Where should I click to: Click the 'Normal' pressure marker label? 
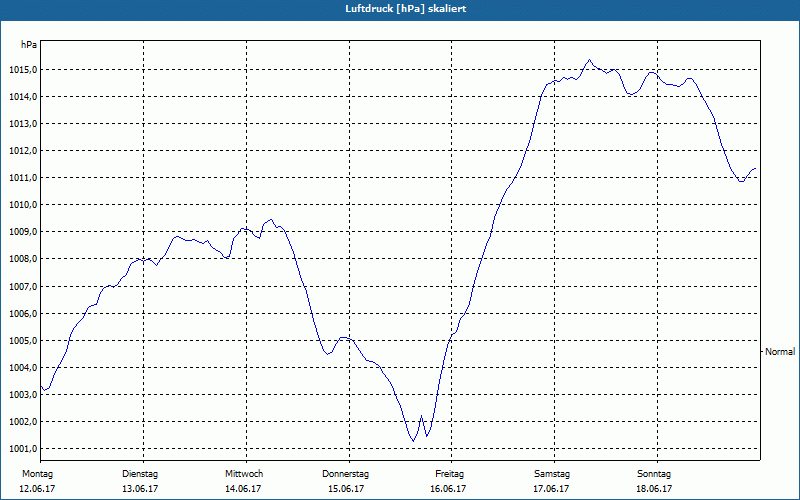pyautogui.click(x=780, y=352)
